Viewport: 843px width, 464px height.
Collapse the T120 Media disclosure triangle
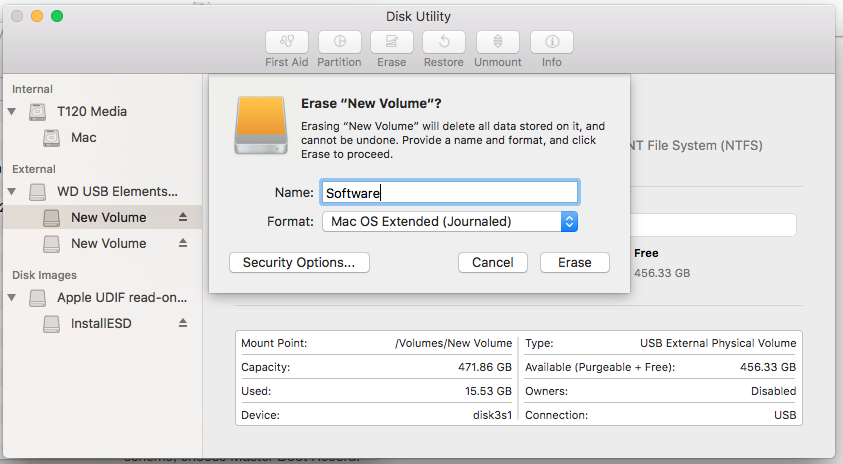point(12,112)
